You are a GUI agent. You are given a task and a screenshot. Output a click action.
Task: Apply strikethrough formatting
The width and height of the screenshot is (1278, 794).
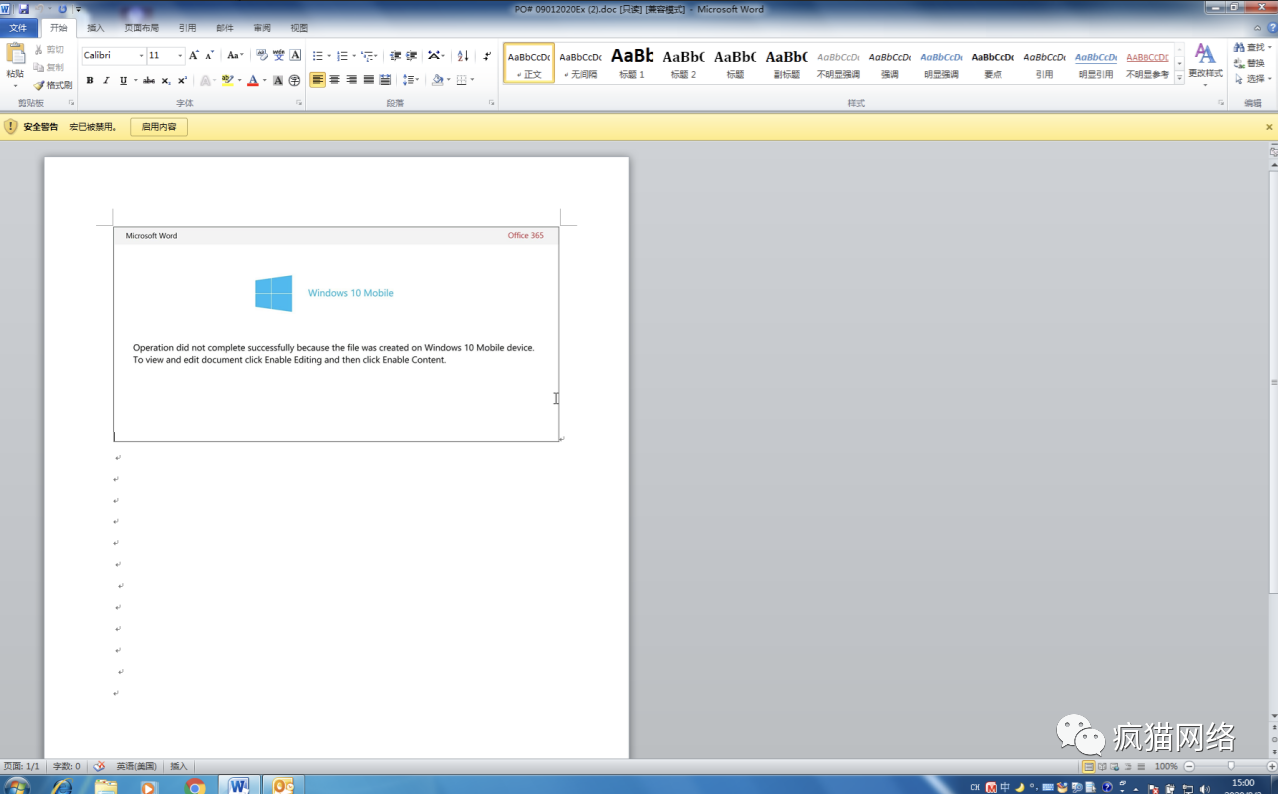click(149, 80)
